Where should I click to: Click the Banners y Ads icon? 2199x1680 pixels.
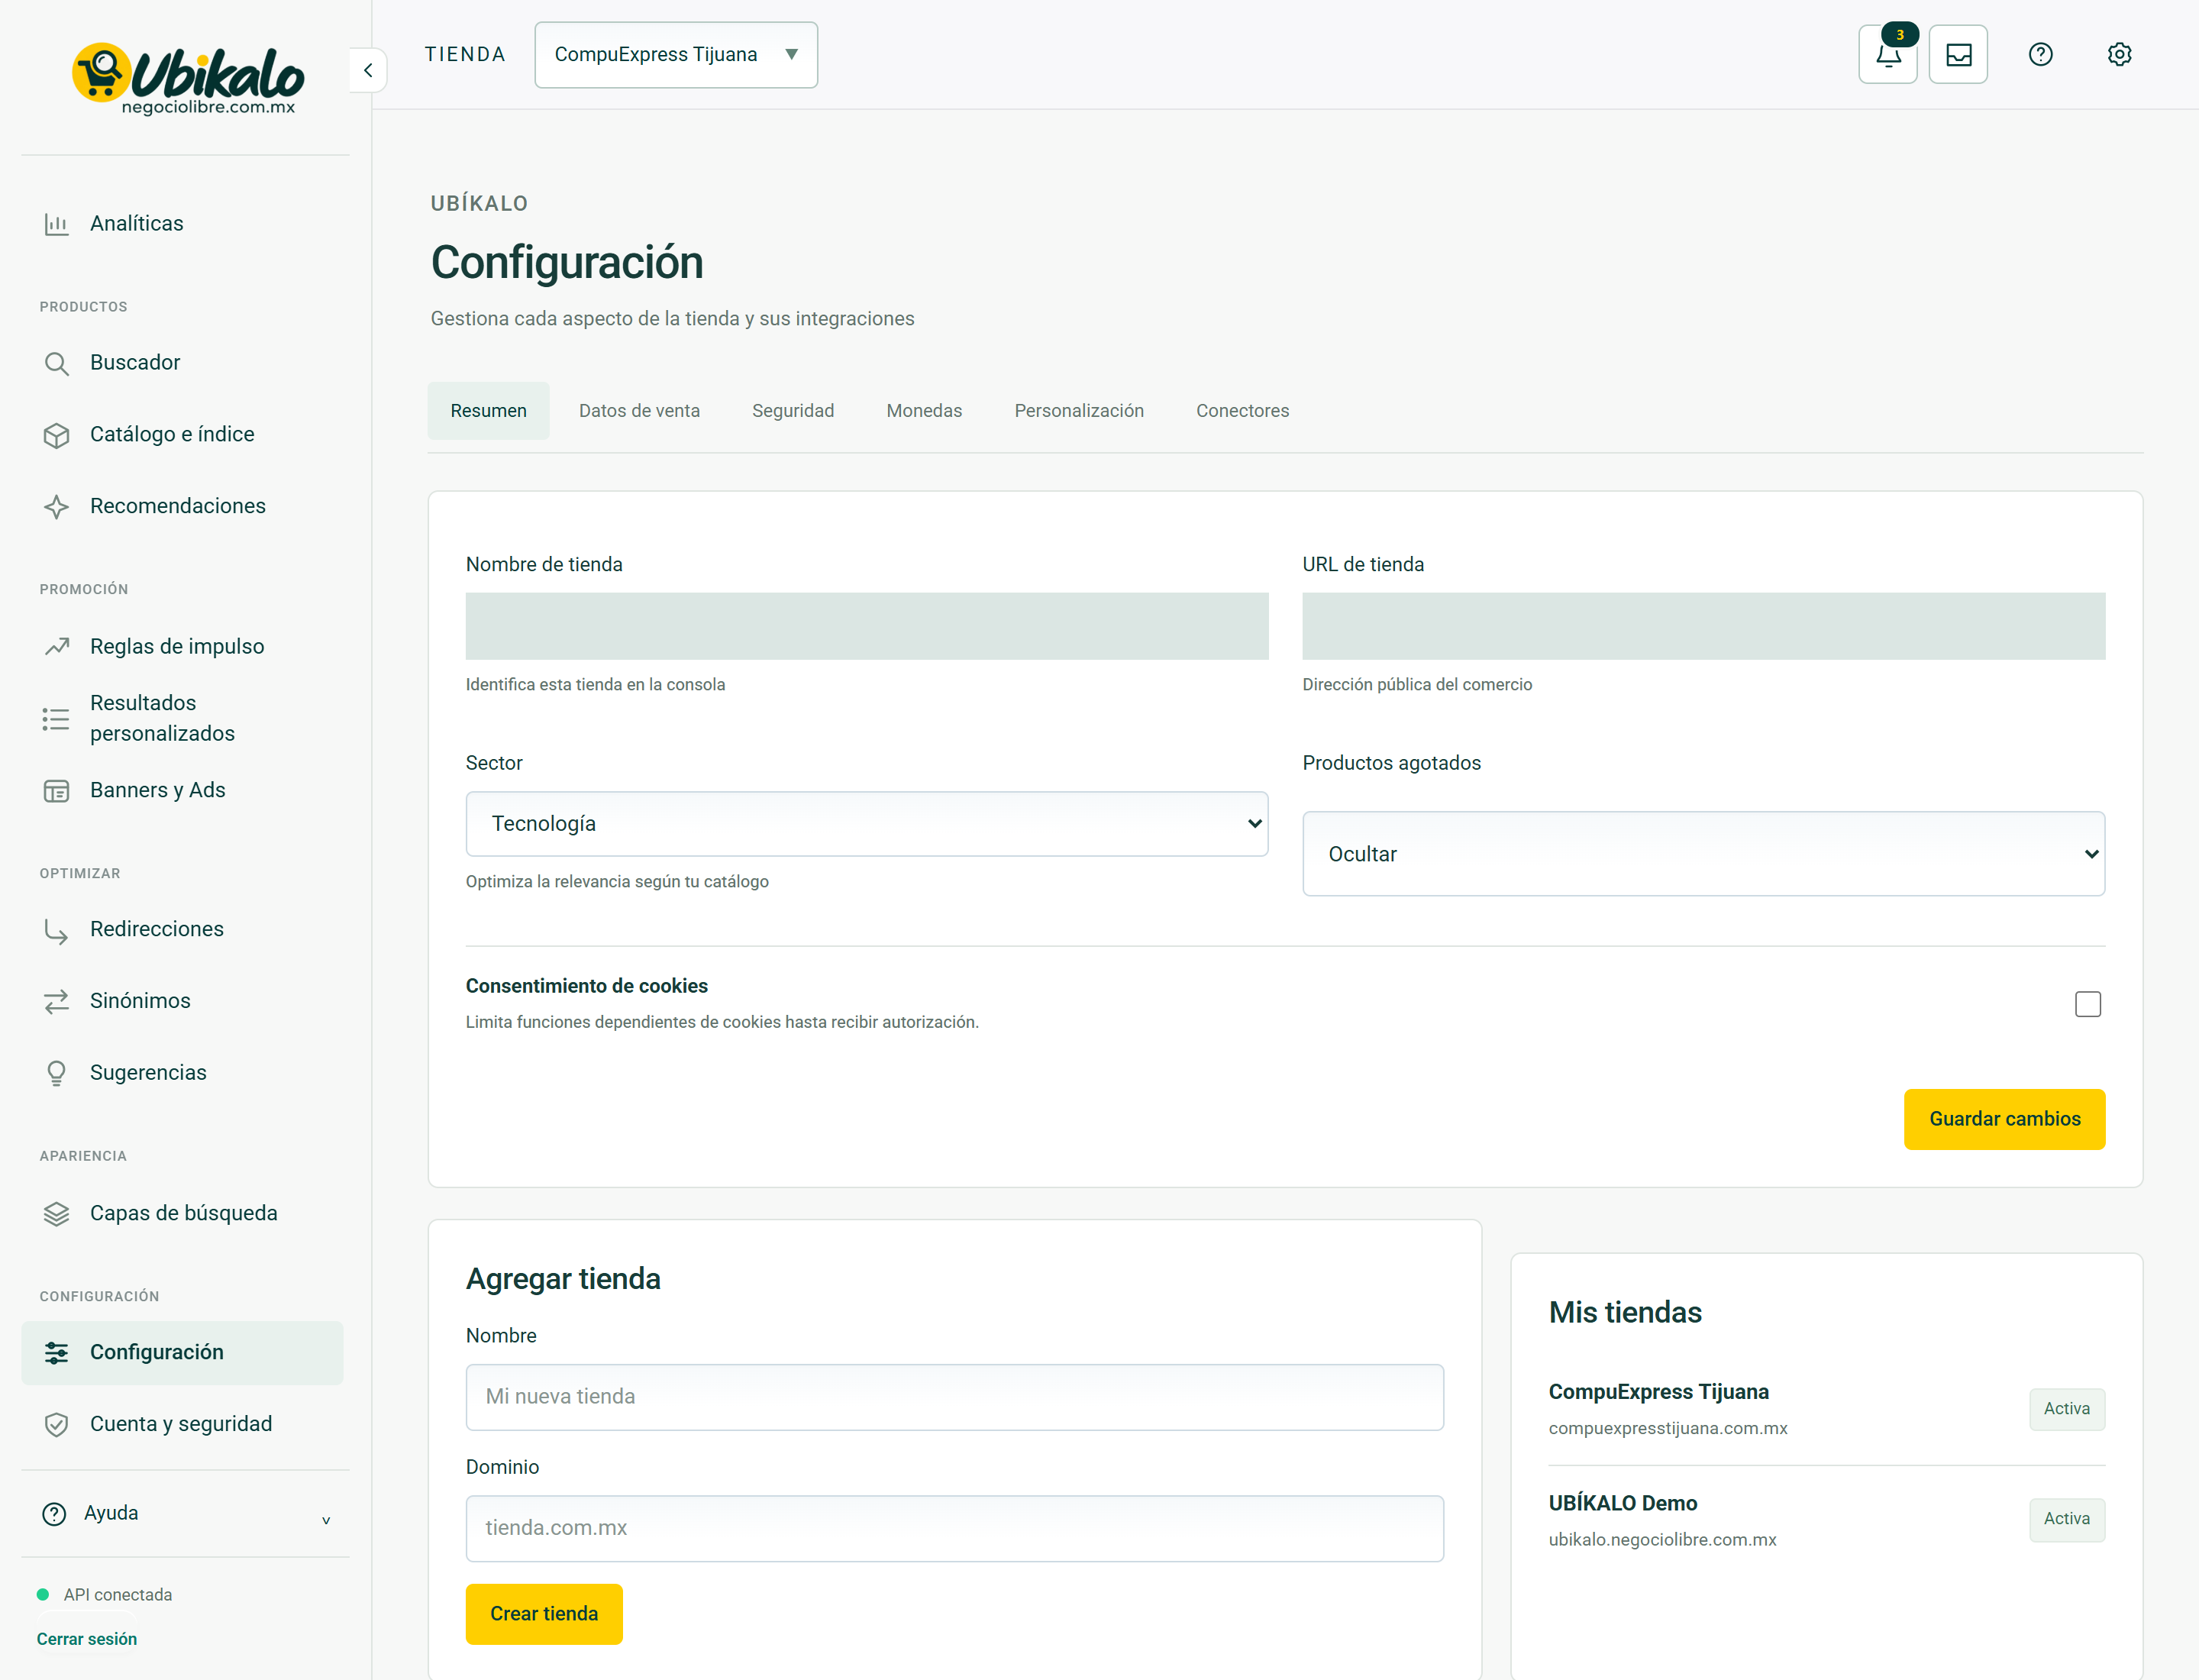point(56,791)
